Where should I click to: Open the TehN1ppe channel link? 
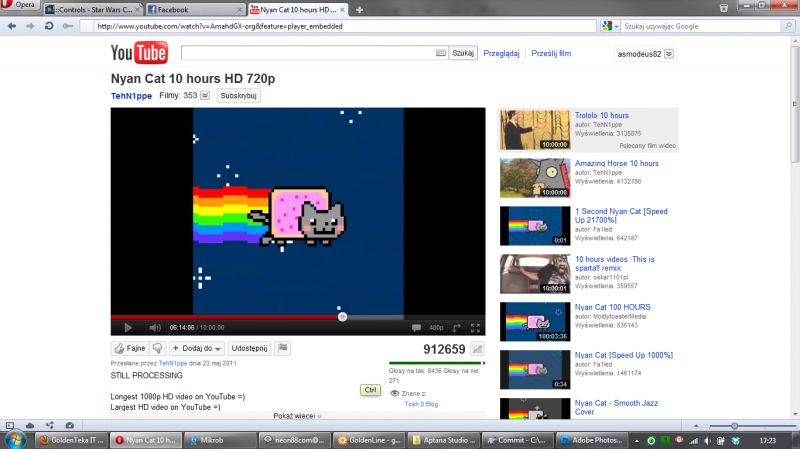[131, 96]
